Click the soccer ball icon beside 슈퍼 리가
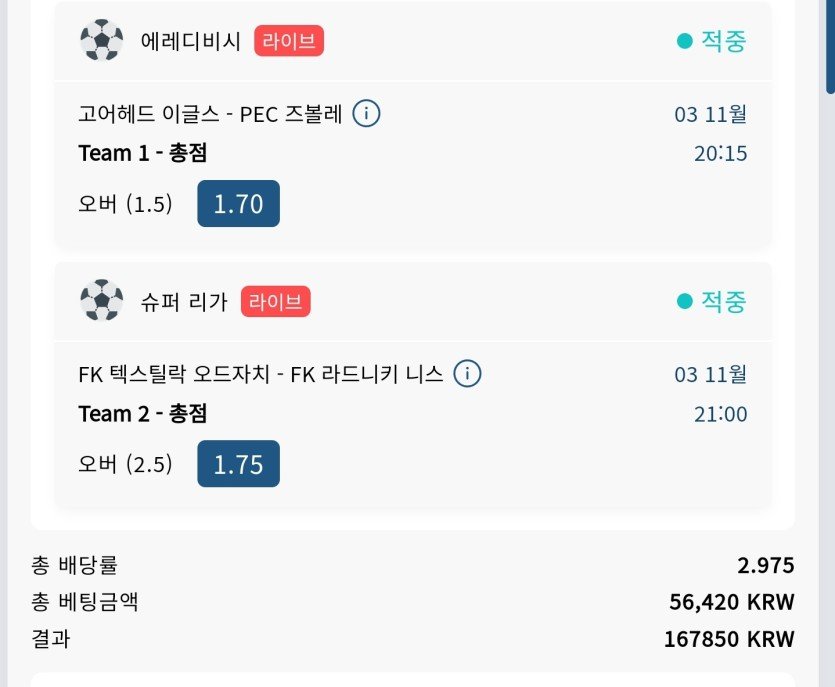 (x=101, y=300)
